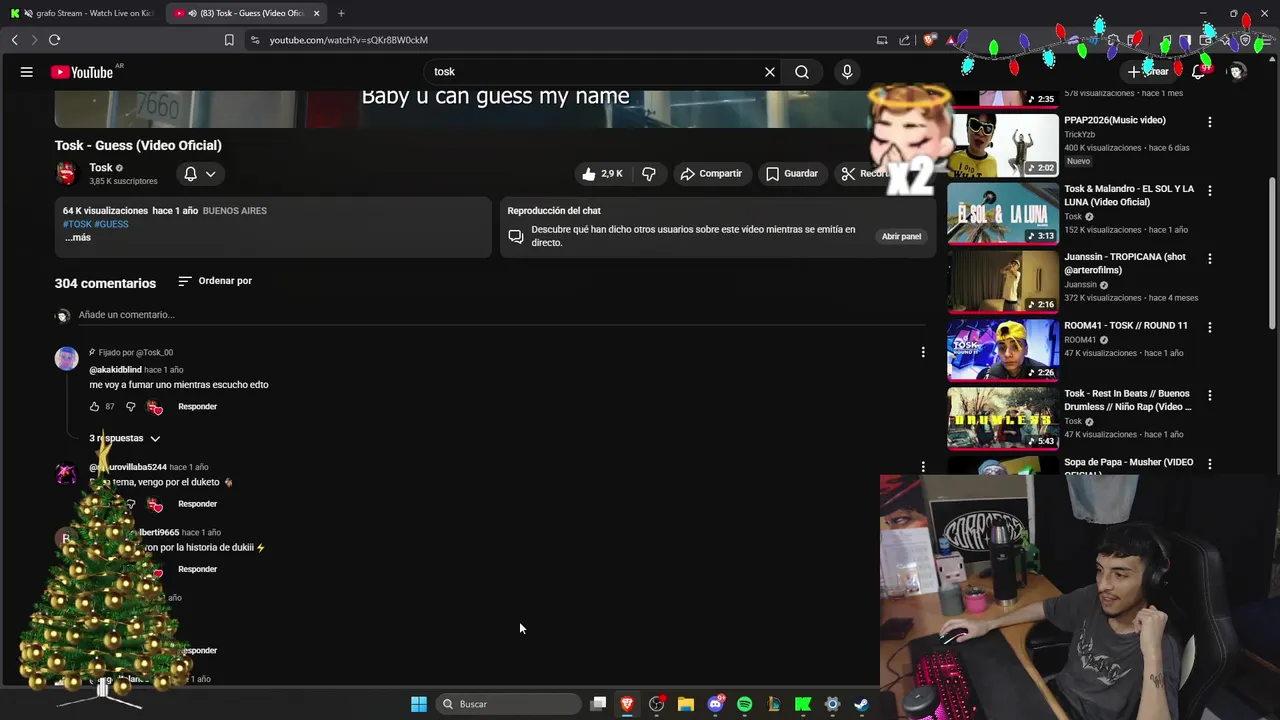Click the cast screen icon in address bar
This screenshot has height=720, width=1280.
click(882, 40)
